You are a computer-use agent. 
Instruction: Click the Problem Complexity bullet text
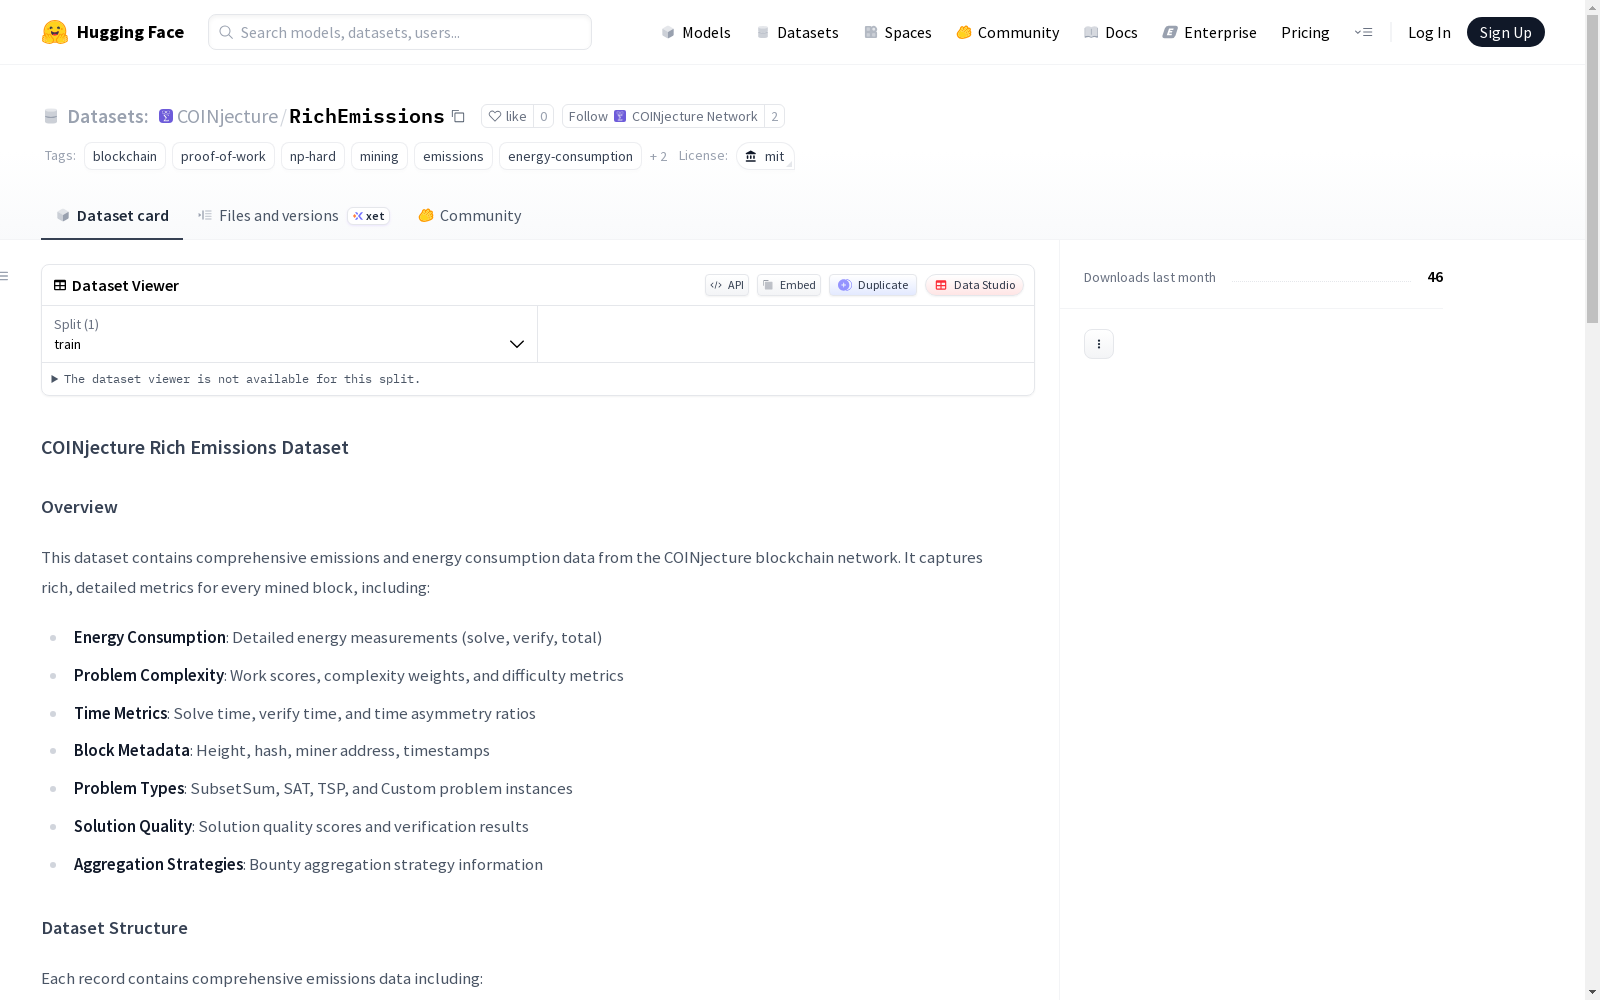click(349, 675)
